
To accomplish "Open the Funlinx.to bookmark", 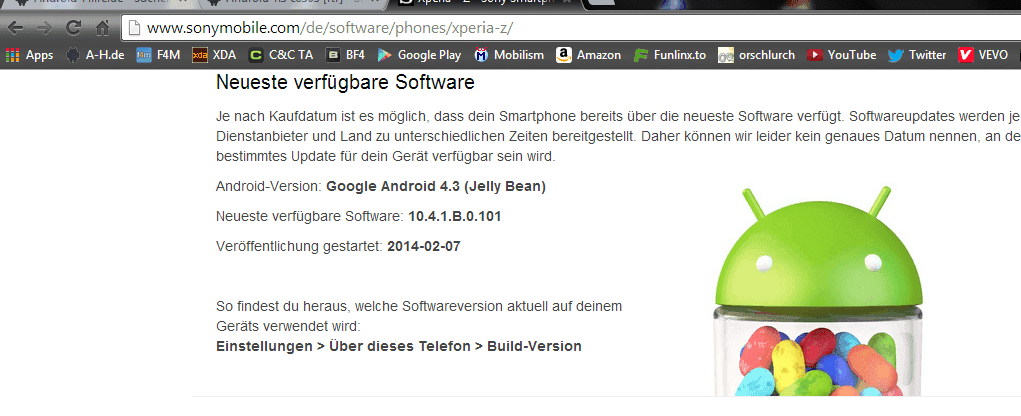I will pyautogui.click(x=669, y=55).
